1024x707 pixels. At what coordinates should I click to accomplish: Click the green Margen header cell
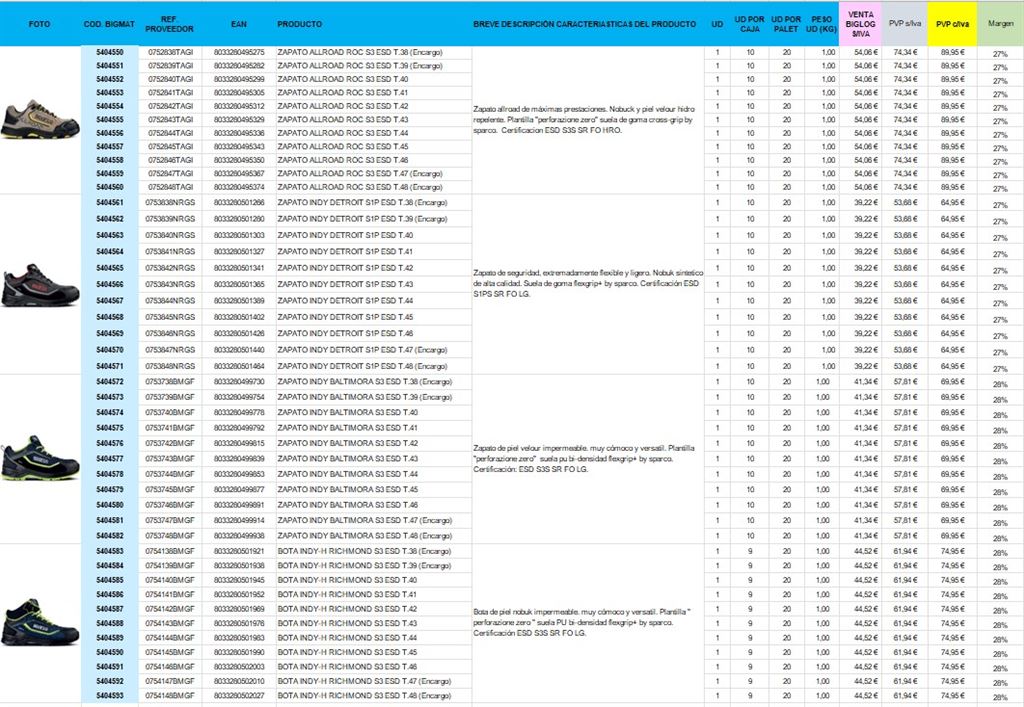[x=1000, y=23]
